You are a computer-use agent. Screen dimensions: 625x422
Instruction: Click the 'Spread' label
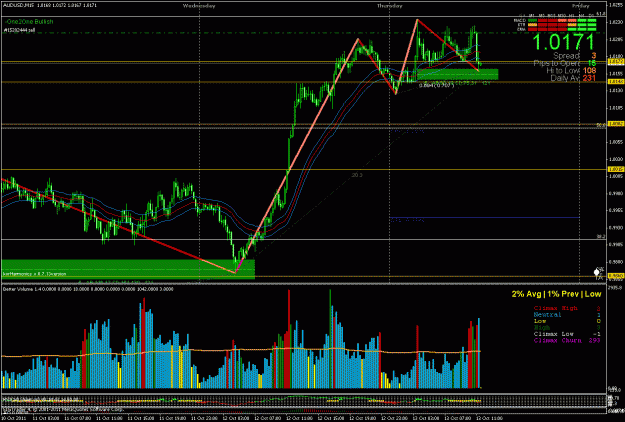566,56
